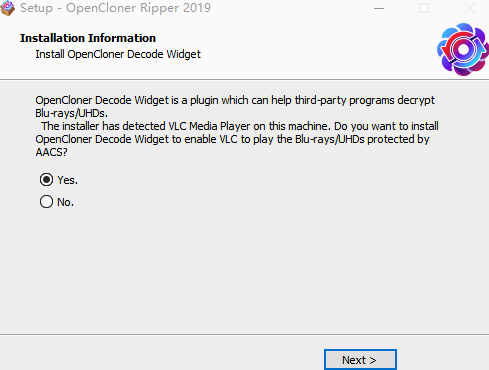This screenshot has width=489, height=370.
Task: Select the No radio button
Action: (x=46, y=202)
